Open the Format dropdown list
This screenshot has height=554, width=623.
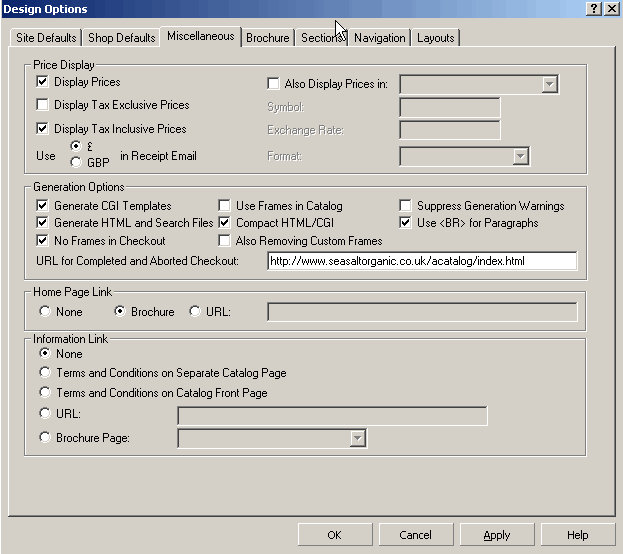(x=520, y=156)
